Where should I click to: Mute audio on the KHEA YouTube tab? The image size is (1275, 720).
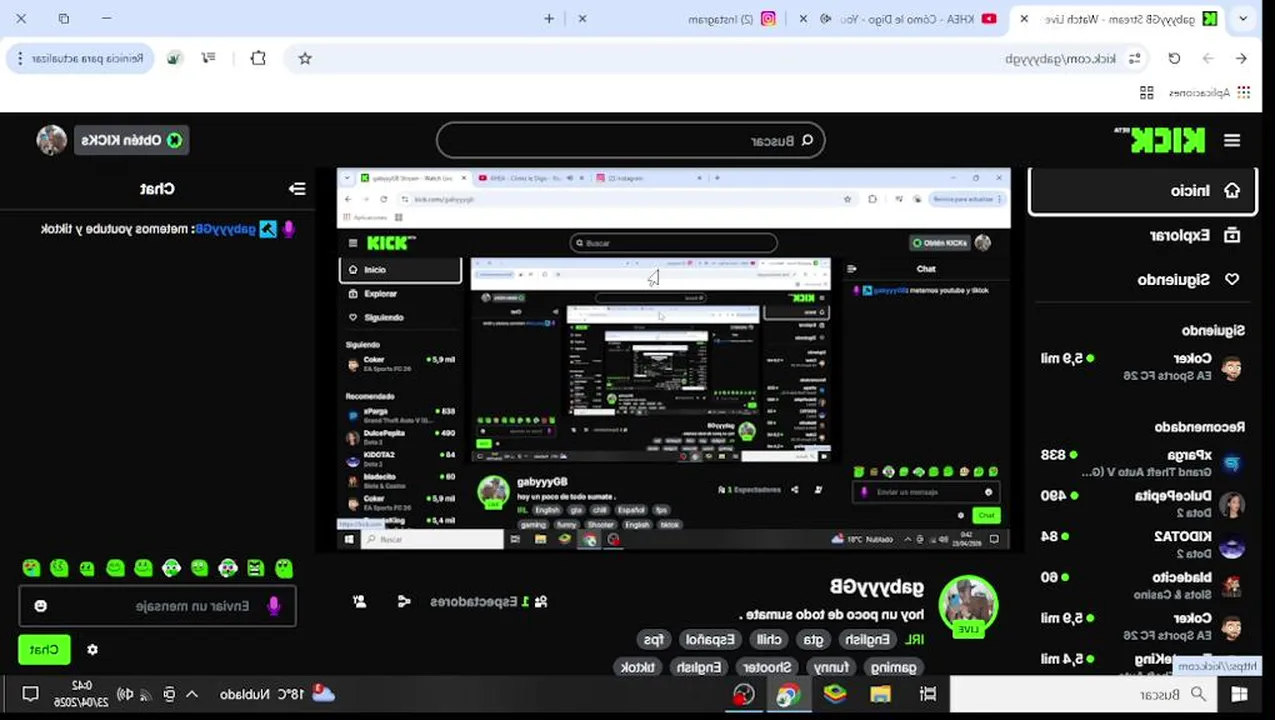pyautogui.click(x=826, y=18)
